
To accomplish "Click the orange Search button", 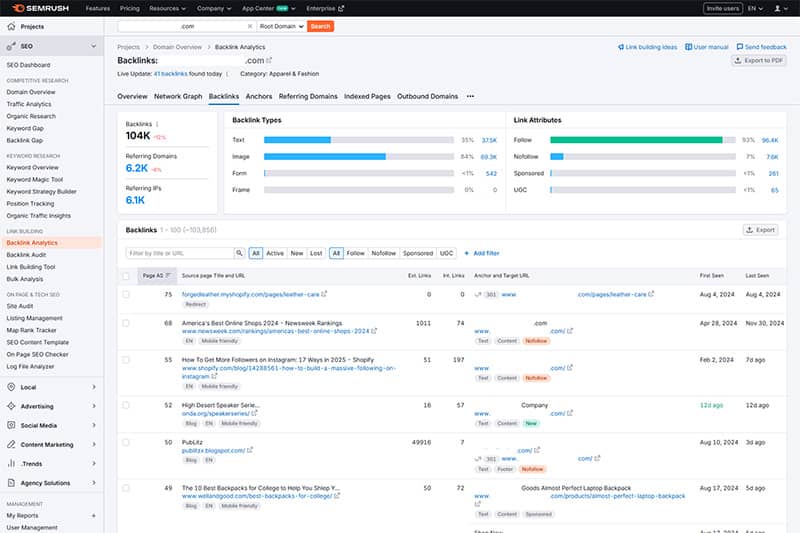I will coord(320,26).
